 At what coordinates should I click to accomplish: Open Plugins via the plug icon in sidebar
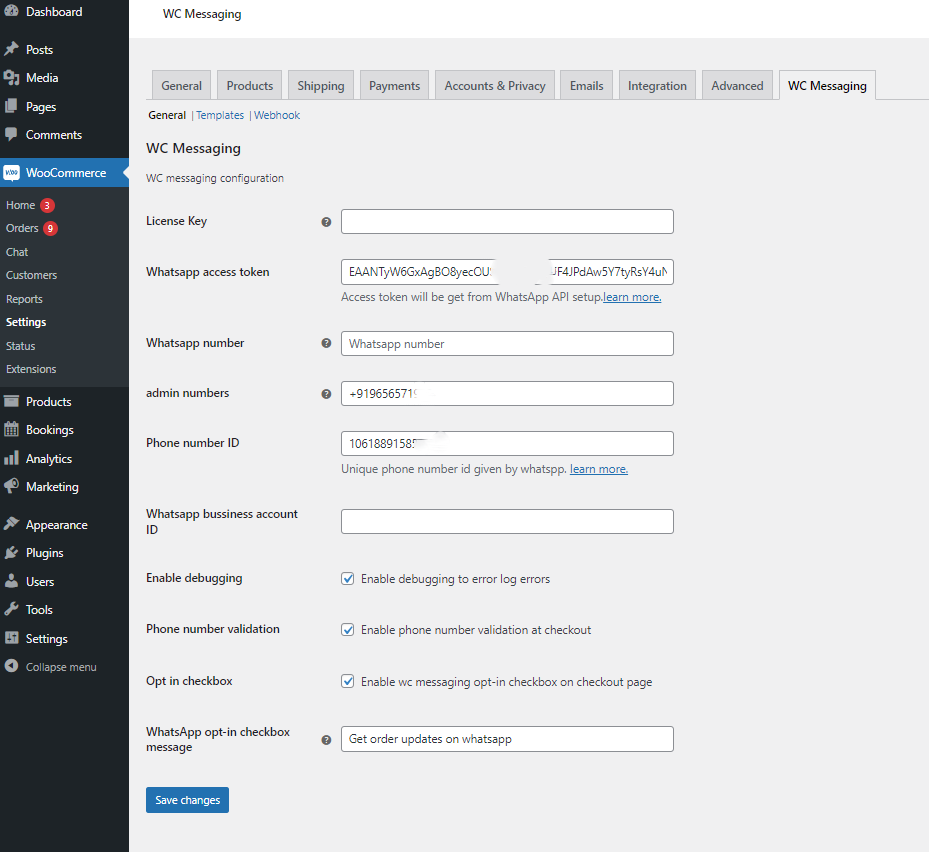[x=11, y=553]
